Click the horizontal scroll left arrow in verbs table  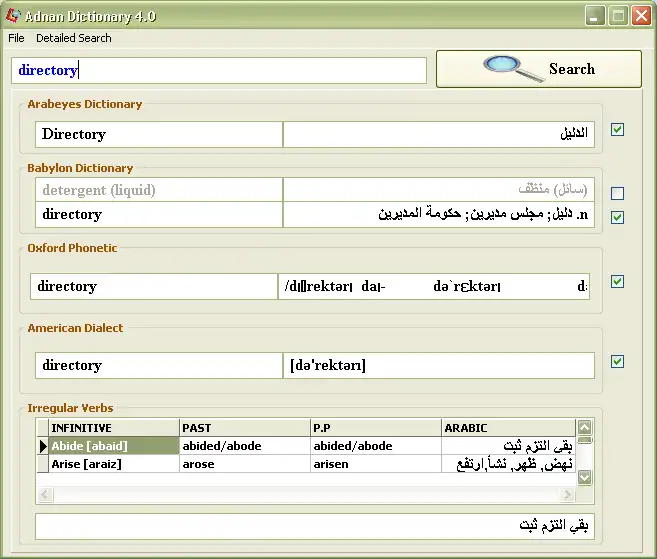tap(44, 494)
